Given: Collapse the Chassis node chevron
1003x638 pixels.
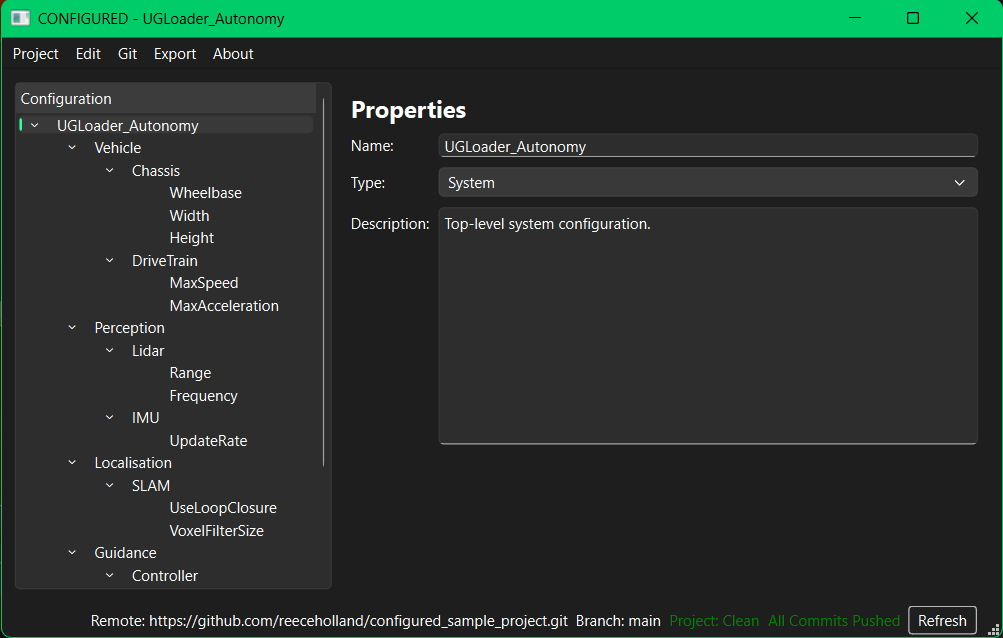Looking at the screenshot, I should click(110, 171).
